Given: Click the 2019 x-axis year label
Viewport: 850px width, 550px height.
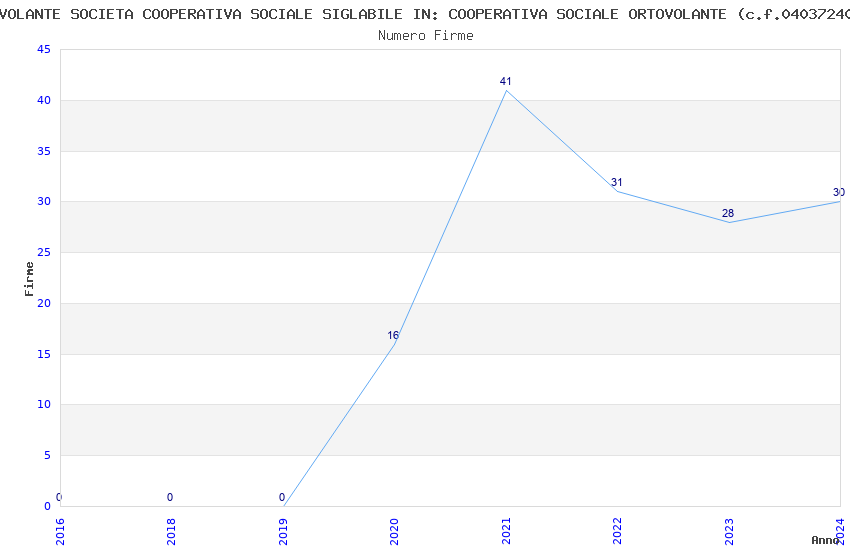Looking at the screenshot, I should (283, 531).
